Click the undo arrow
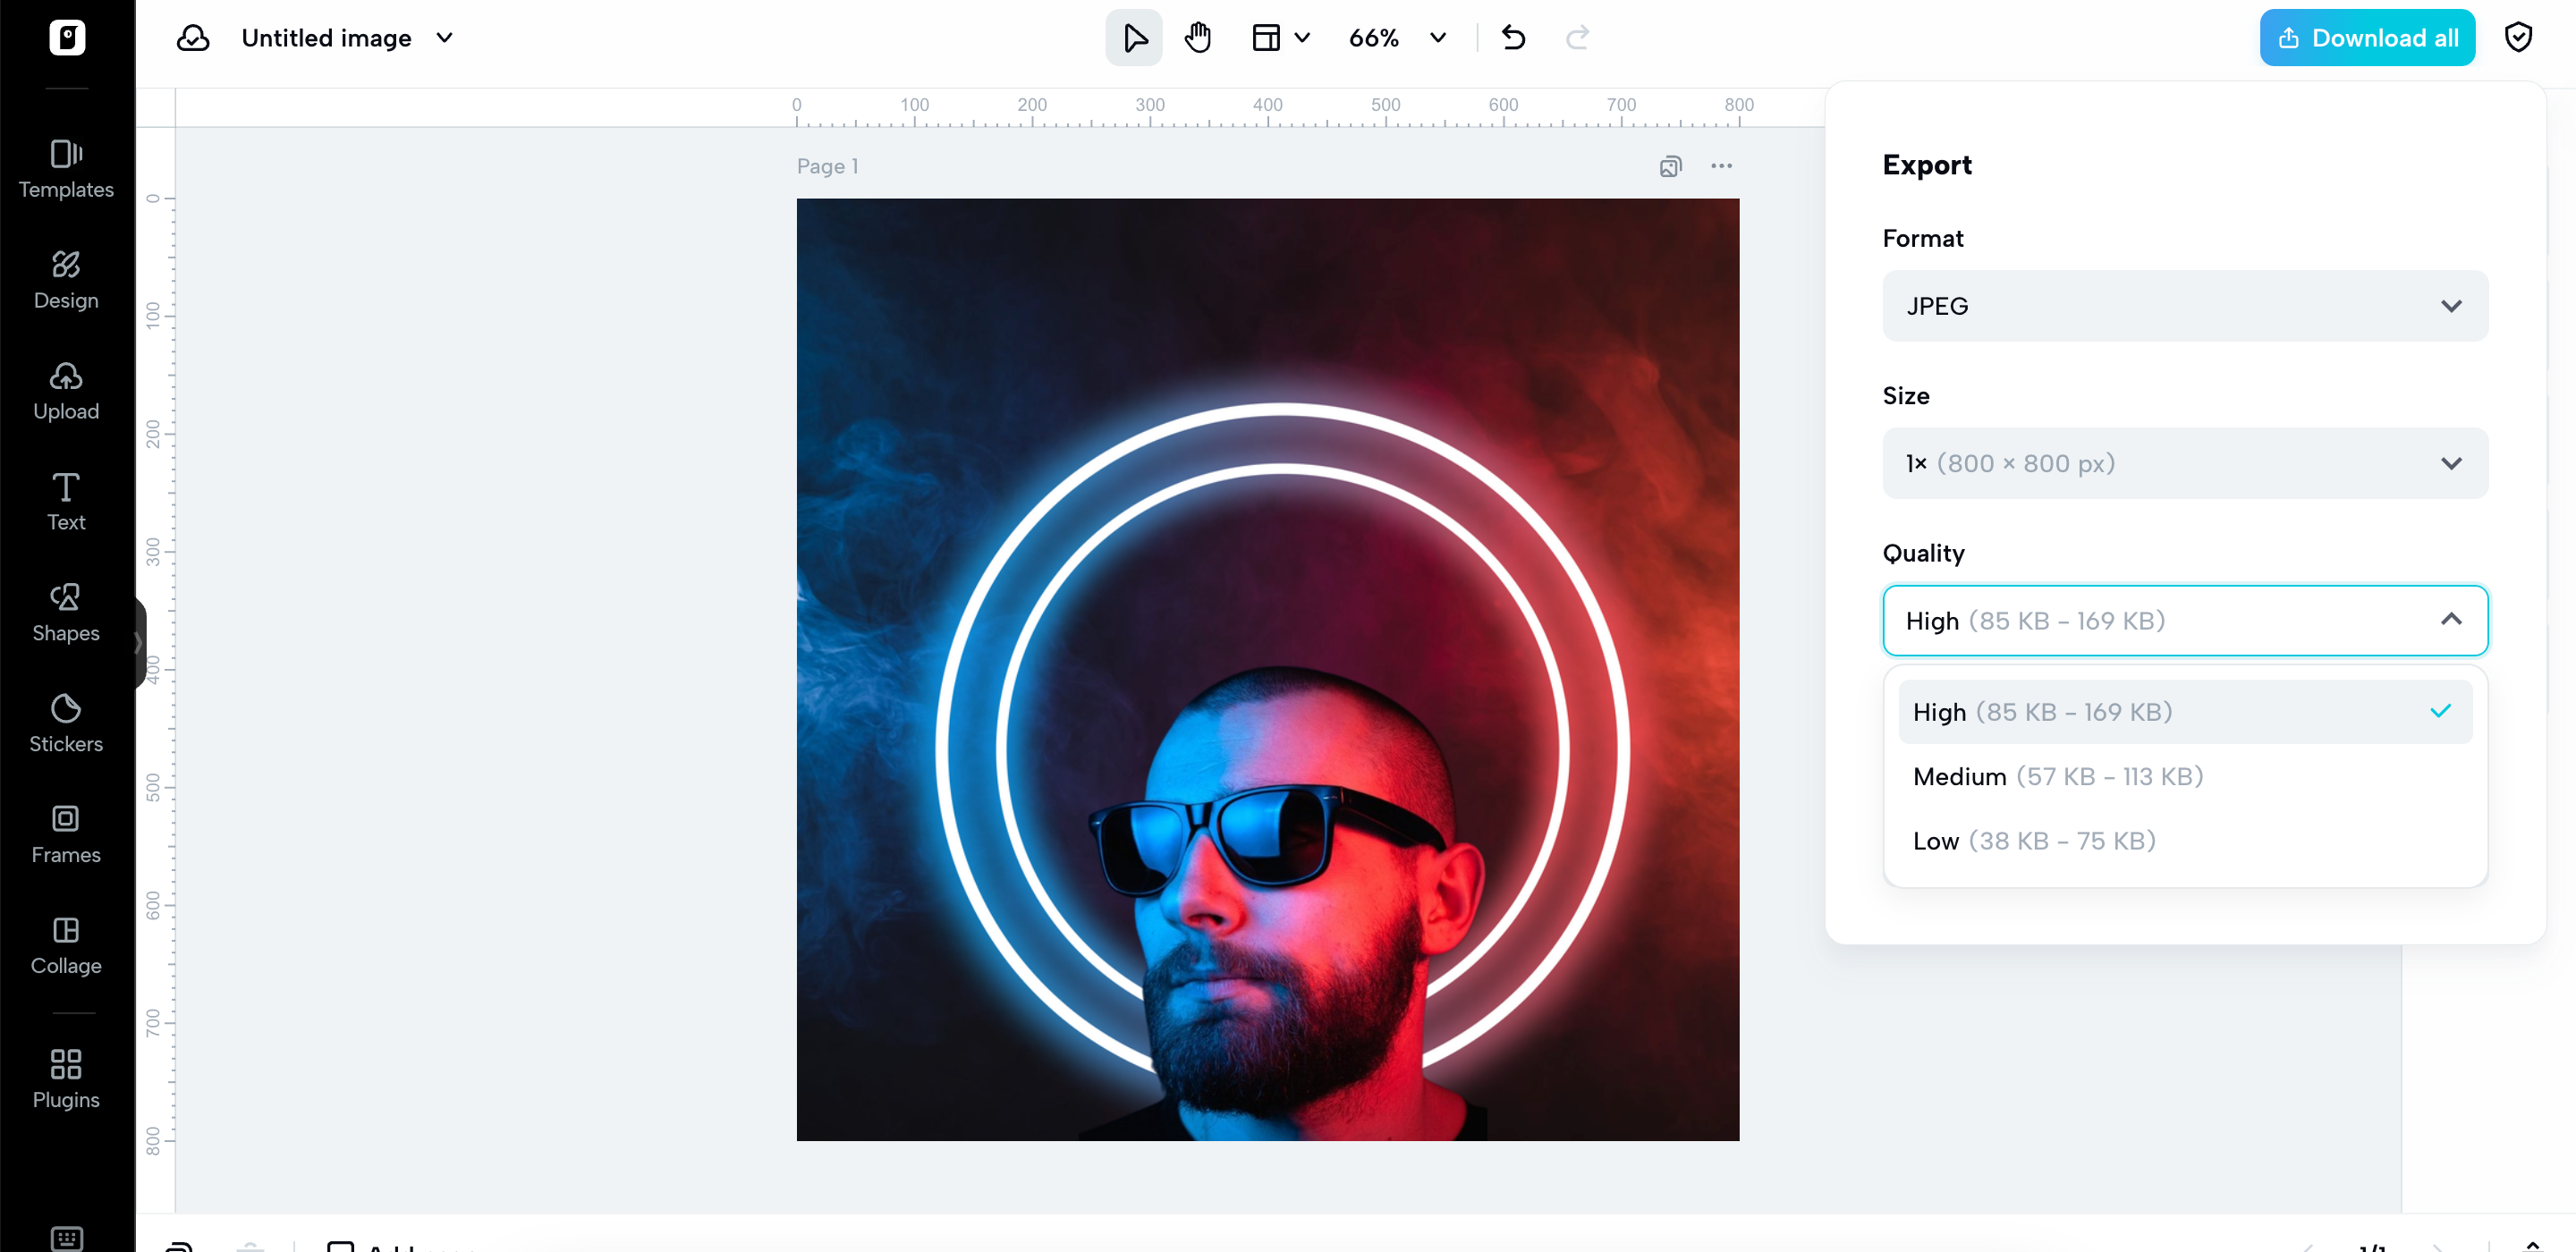This screenshot has width=2576, height=1252. coord(1513,38)
